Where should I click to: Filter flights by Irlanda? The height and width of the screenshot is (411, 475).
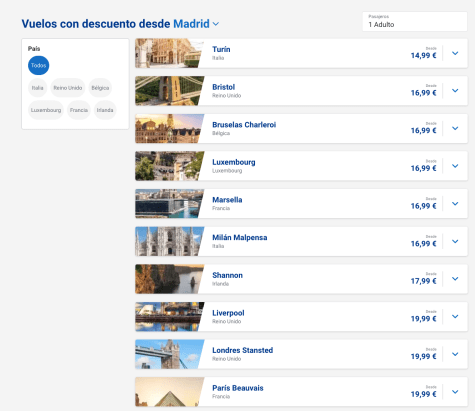[105, 110]
